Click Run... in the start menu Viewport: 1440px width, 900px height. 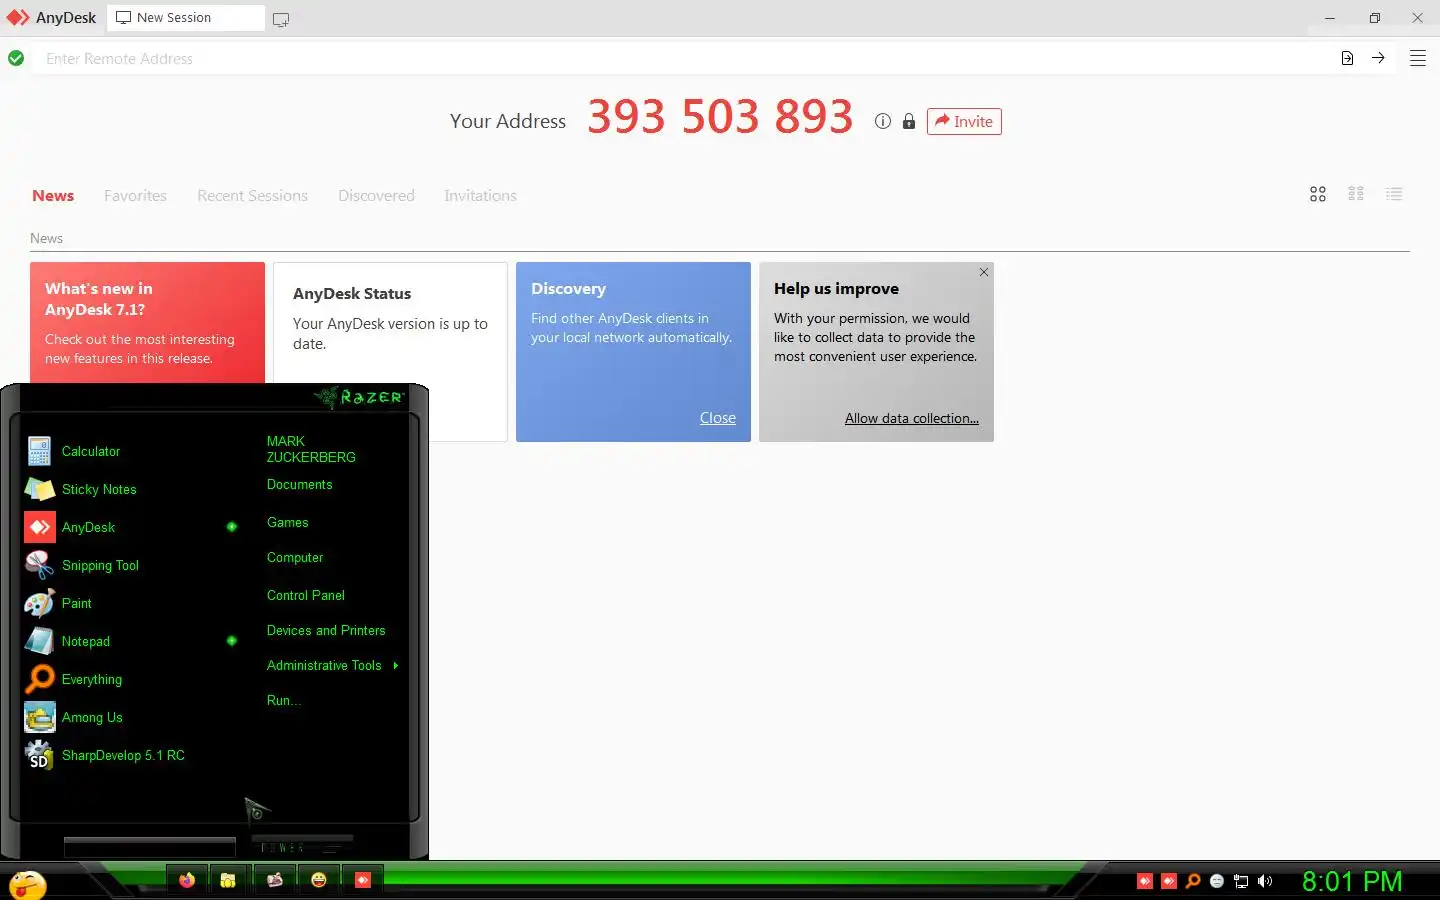click(x=284, y=701)
